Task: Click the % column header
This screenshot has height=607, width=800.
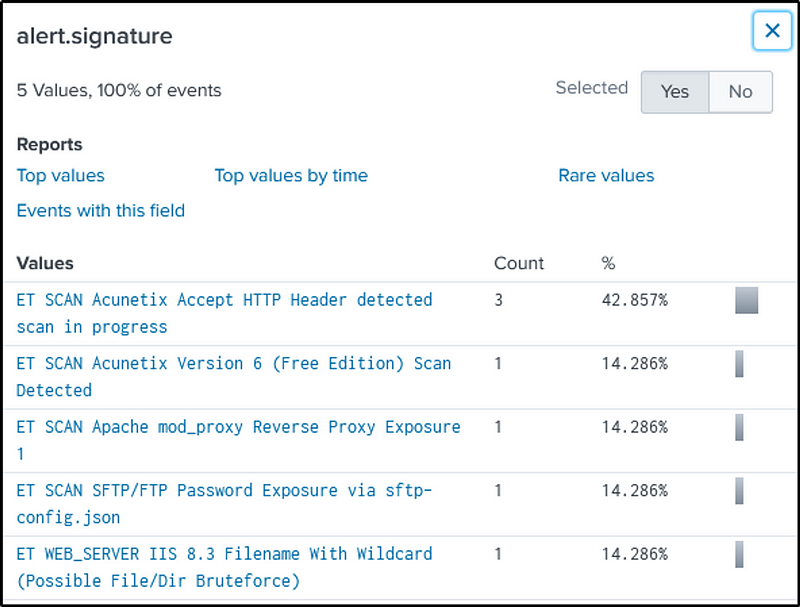Action: tap(608, 264)
